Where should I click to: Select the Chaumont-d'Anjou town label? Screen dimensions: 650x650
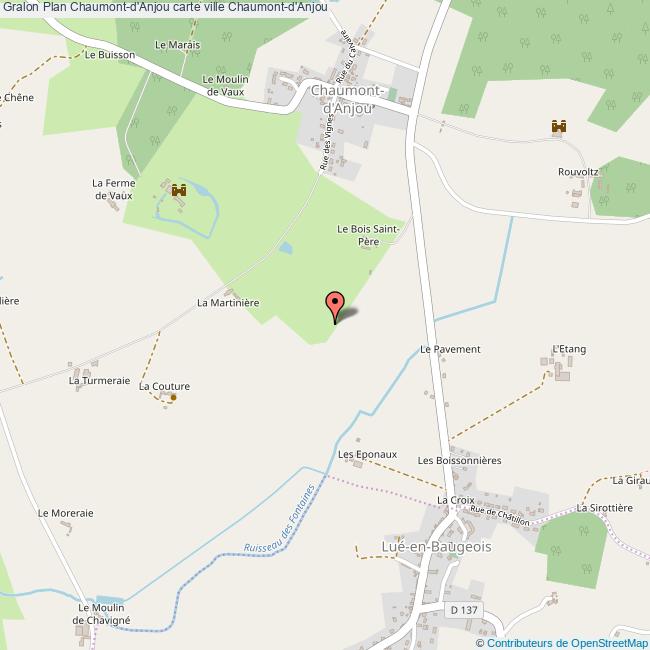347,99
